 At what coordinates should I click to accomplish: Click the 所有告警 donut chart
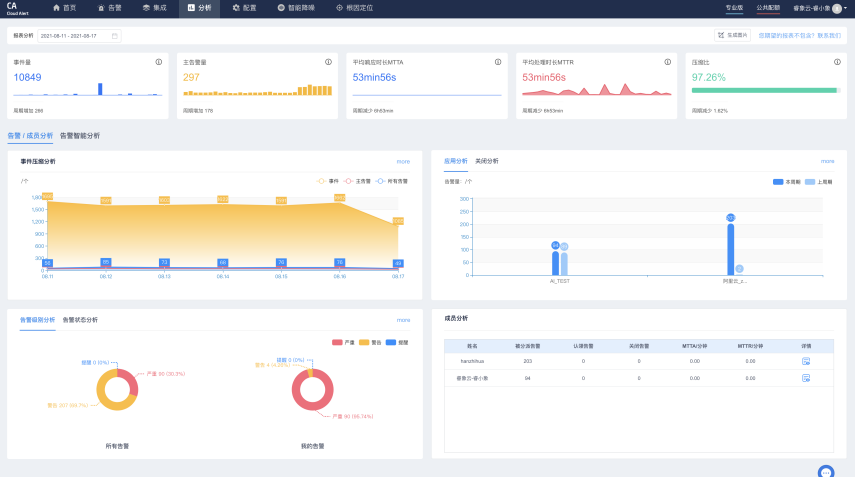point(117,390)
